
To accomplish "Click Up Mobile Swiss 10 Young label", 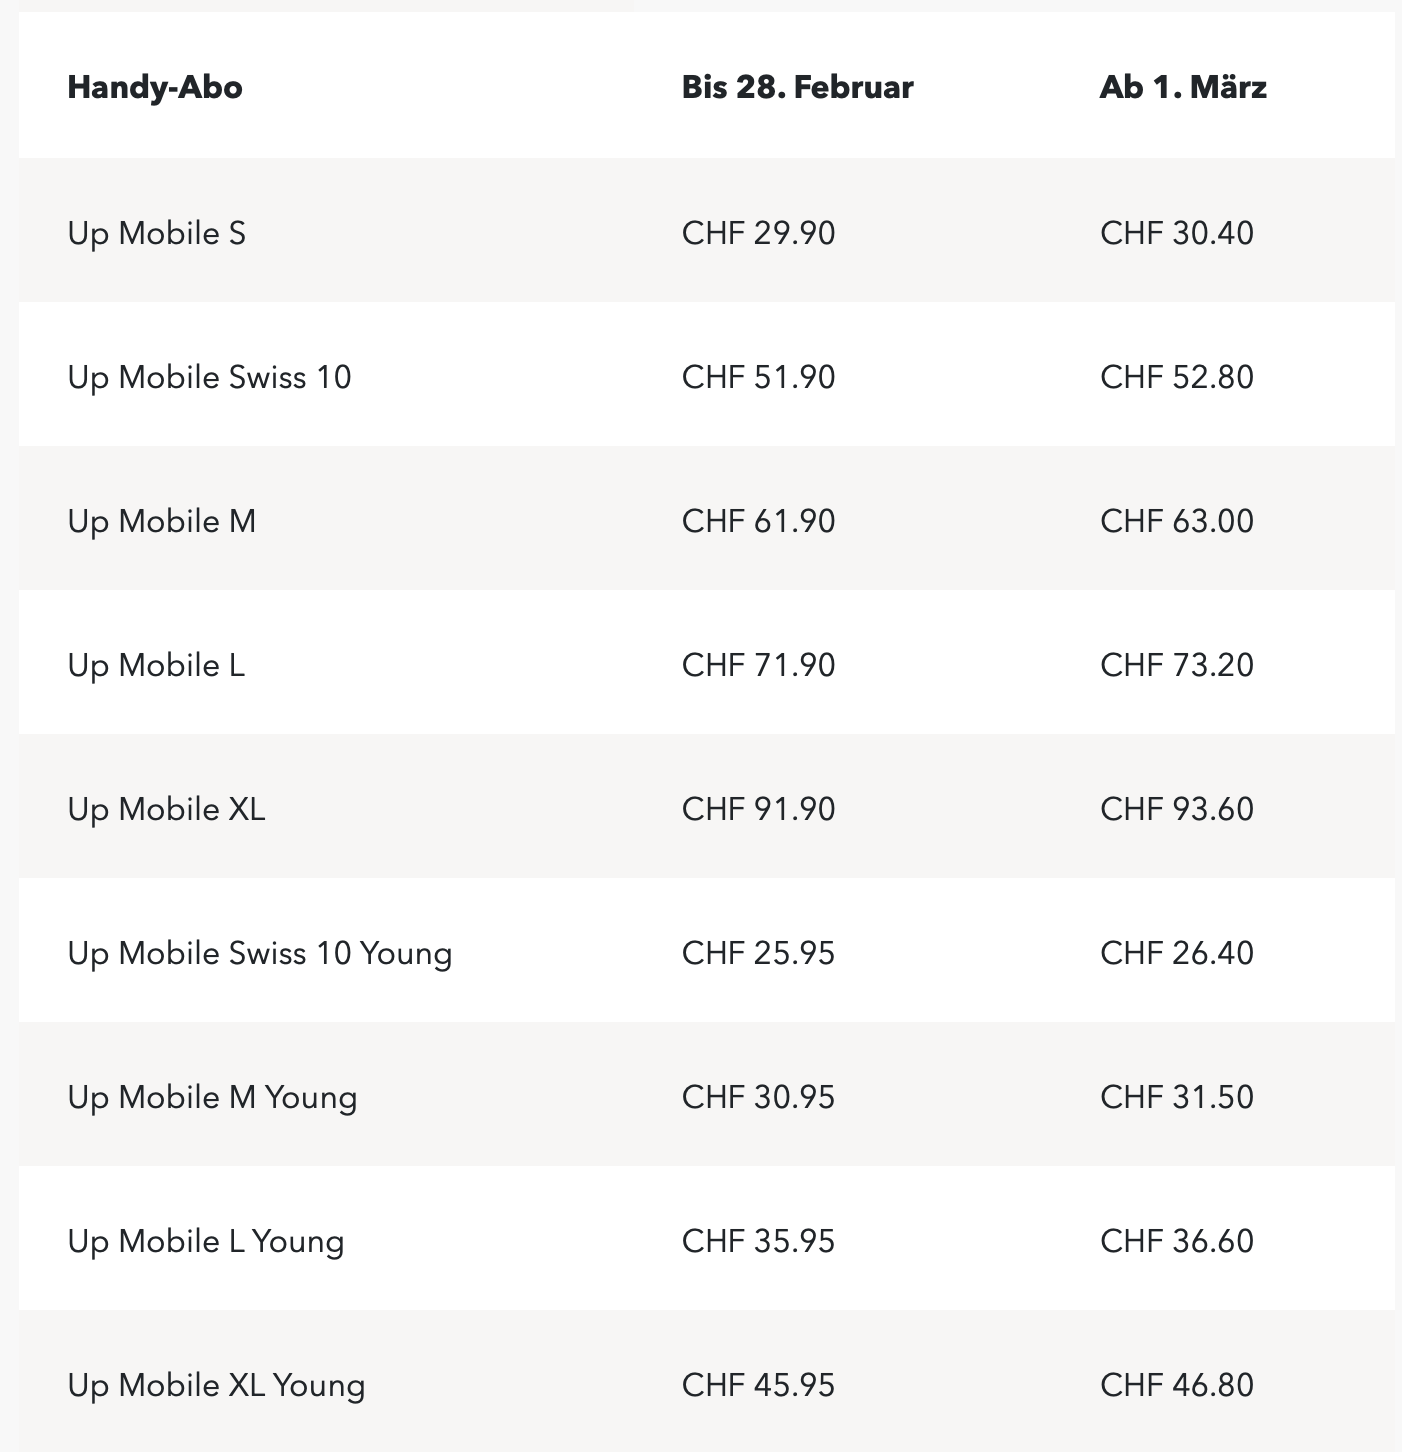I will [x=260, y=953].
